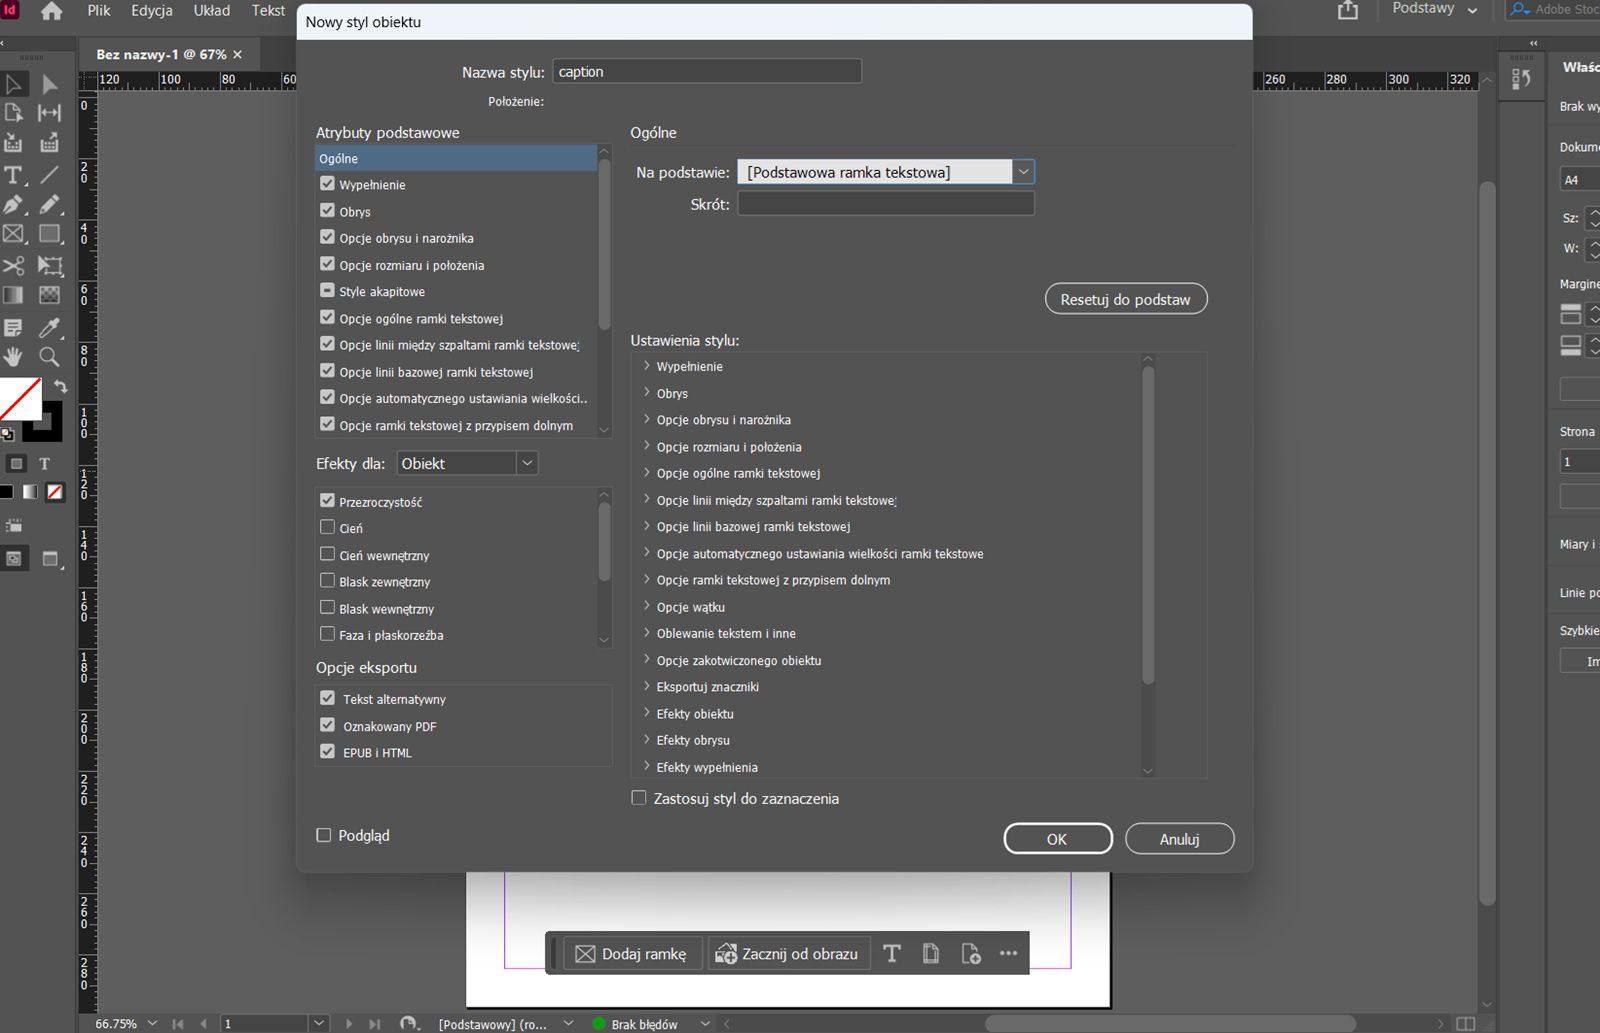1600x1033 pixels.
Task: Click the Apply None swatch in toolbox
Action: (x=55, y=492)
